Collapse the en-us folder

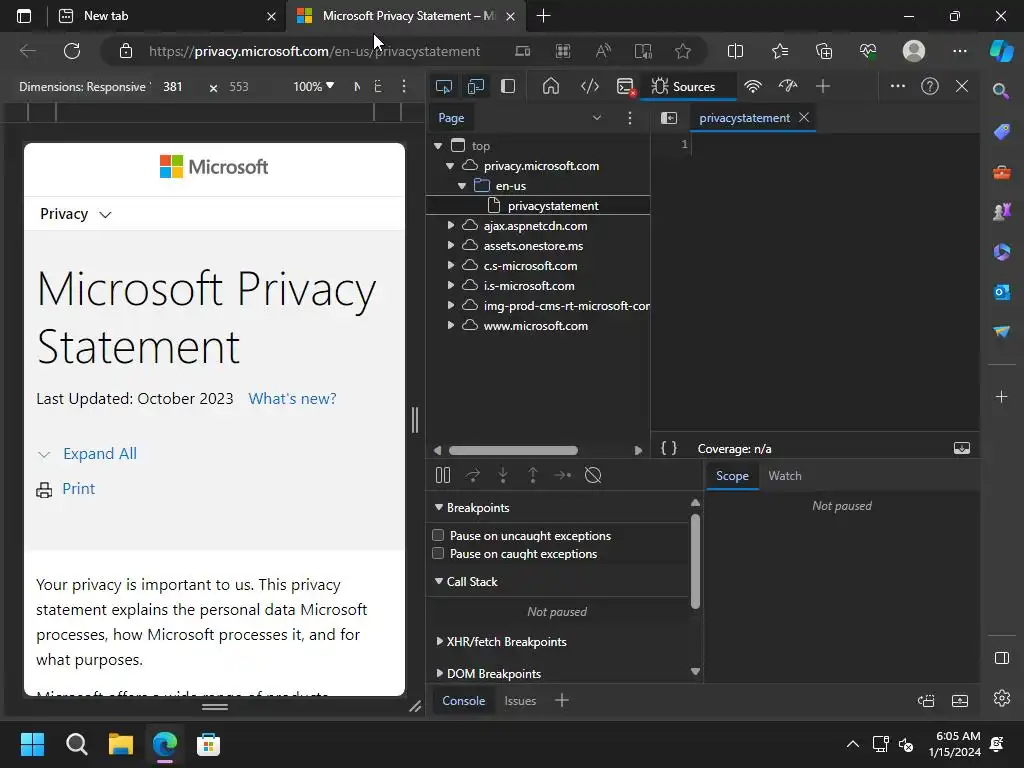coord(462,186)
